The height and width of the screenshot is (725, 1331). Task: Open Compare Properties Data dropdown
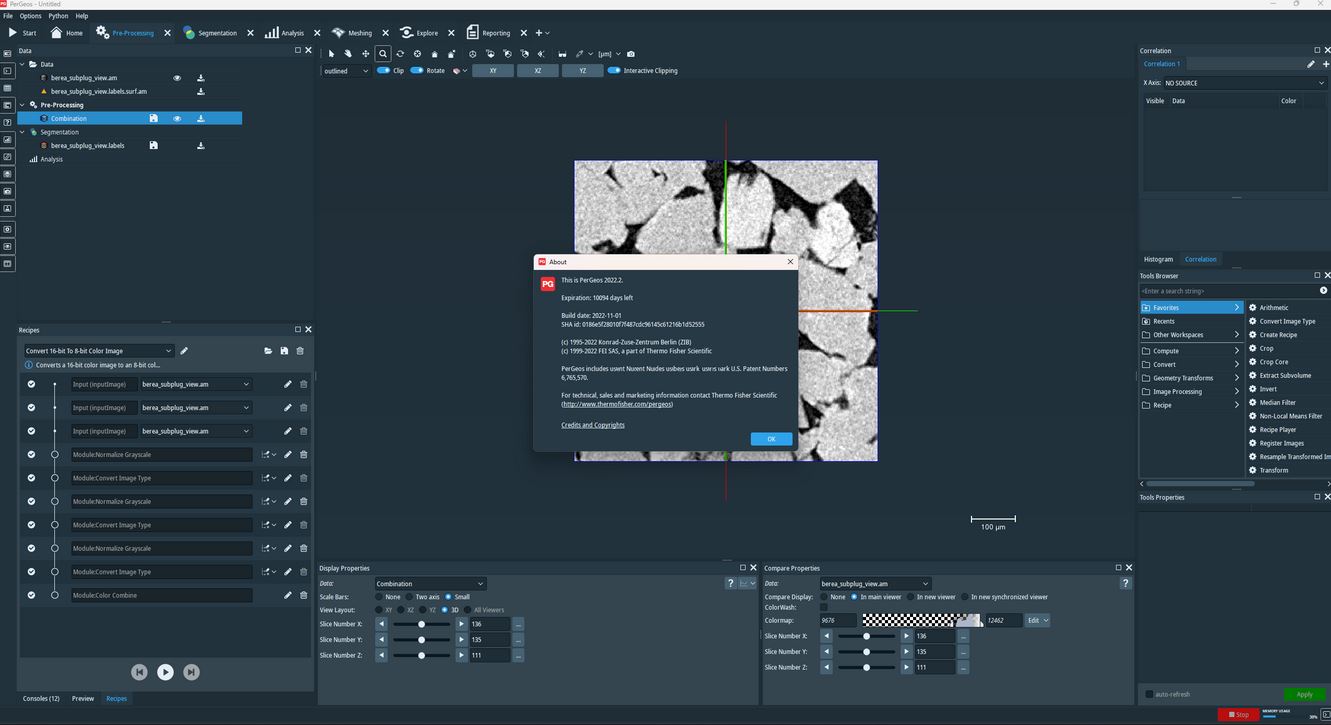875,584
